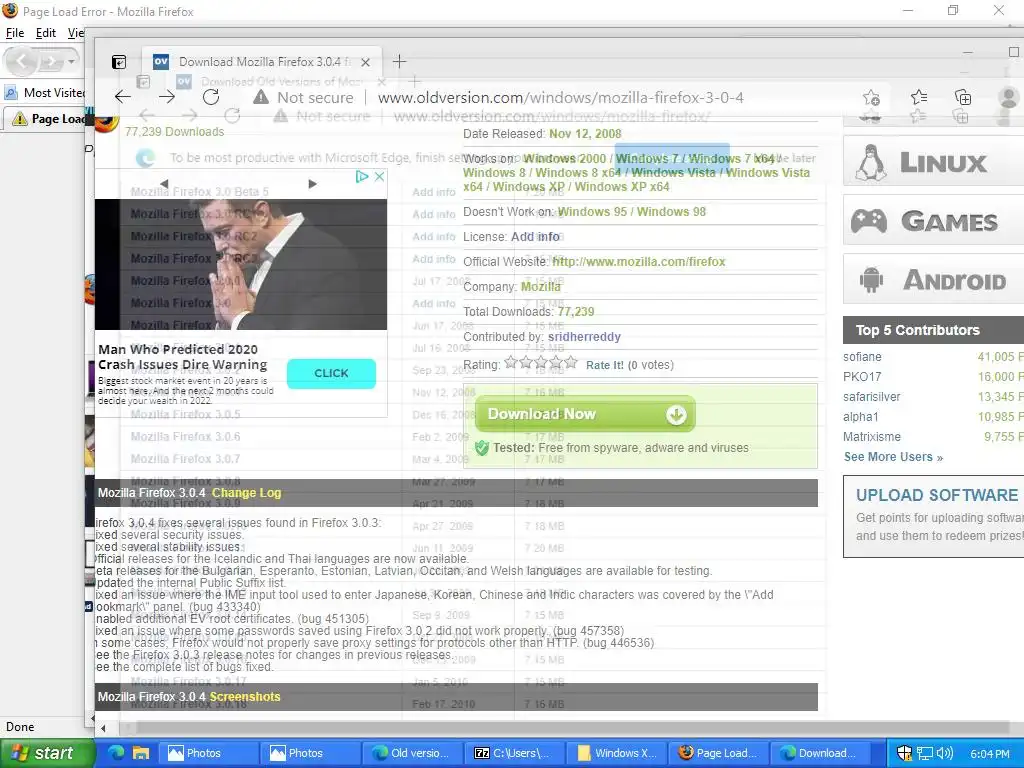Viewport: 1024px width, 768px height.
Task: Open a new tab with the plus icon
Action: [399, 61]
